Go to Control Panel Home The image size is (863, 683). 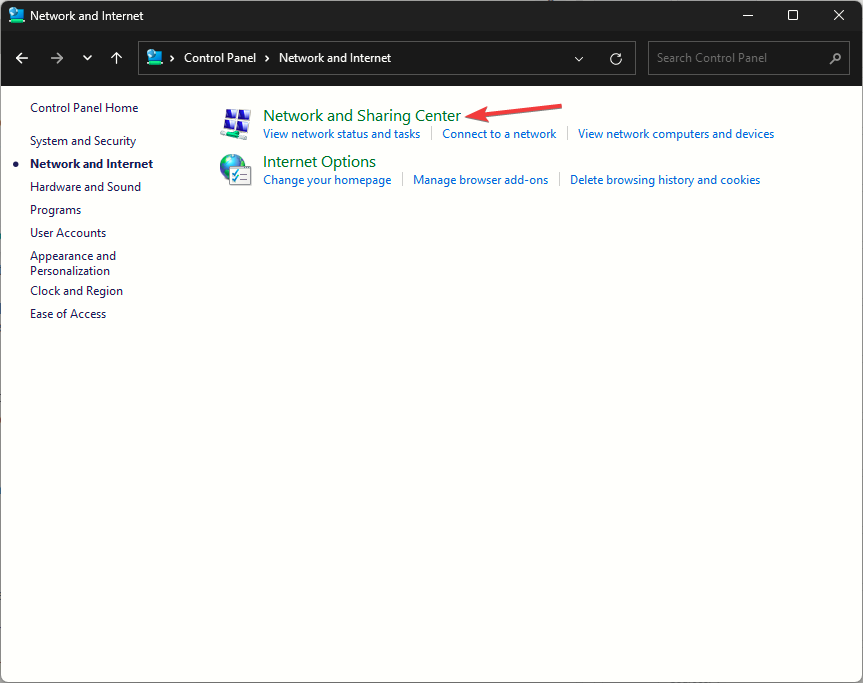click(84, 108)
